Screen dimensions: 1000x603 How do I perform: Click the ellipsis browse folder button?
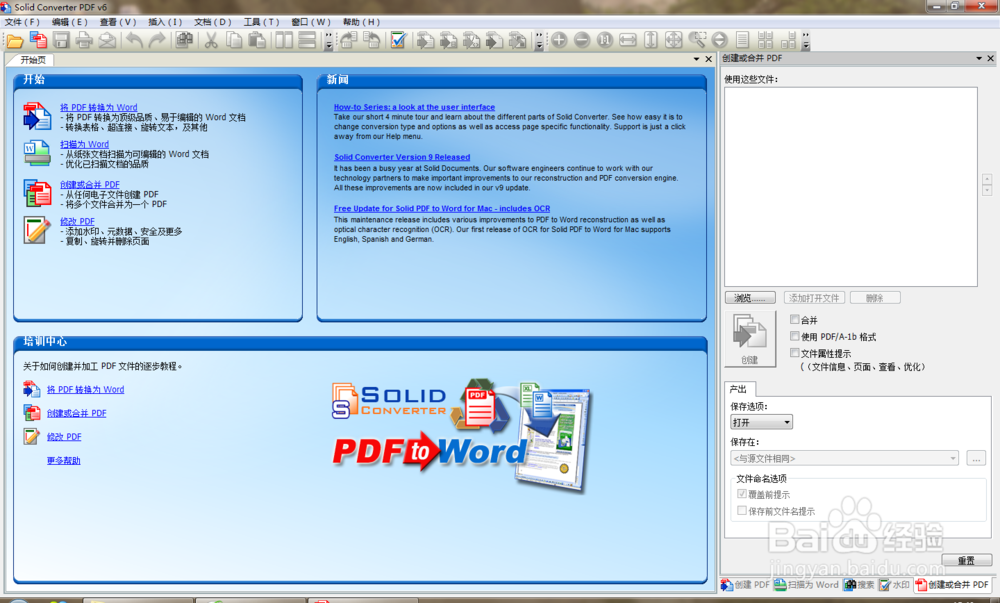[x=976, y=458]
